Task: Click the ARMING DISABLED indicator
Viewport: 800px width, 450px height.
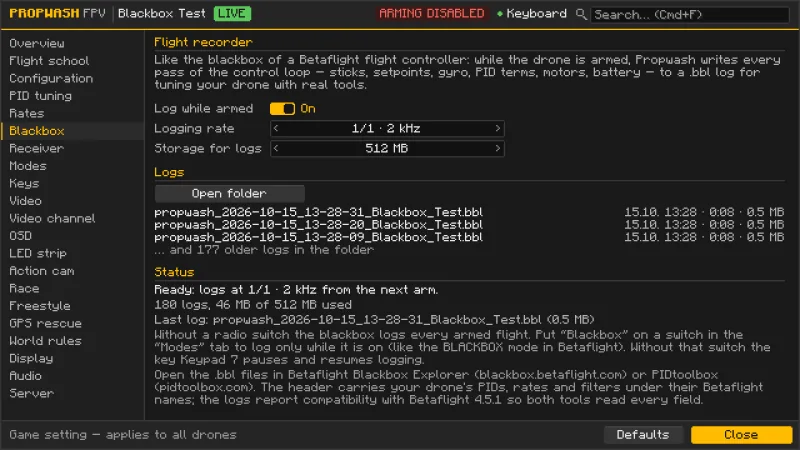Action: pyautogui.click(x=432, y=13)
